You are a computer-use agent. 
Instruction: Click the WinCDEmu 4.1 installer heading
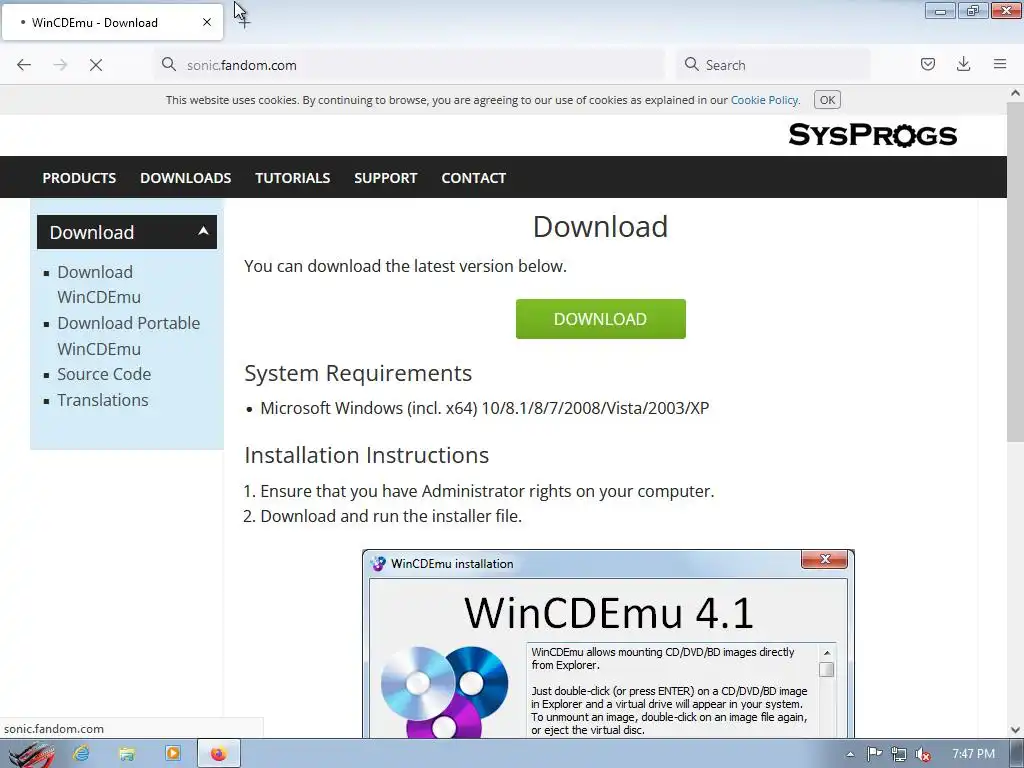[x=609, y=613]
